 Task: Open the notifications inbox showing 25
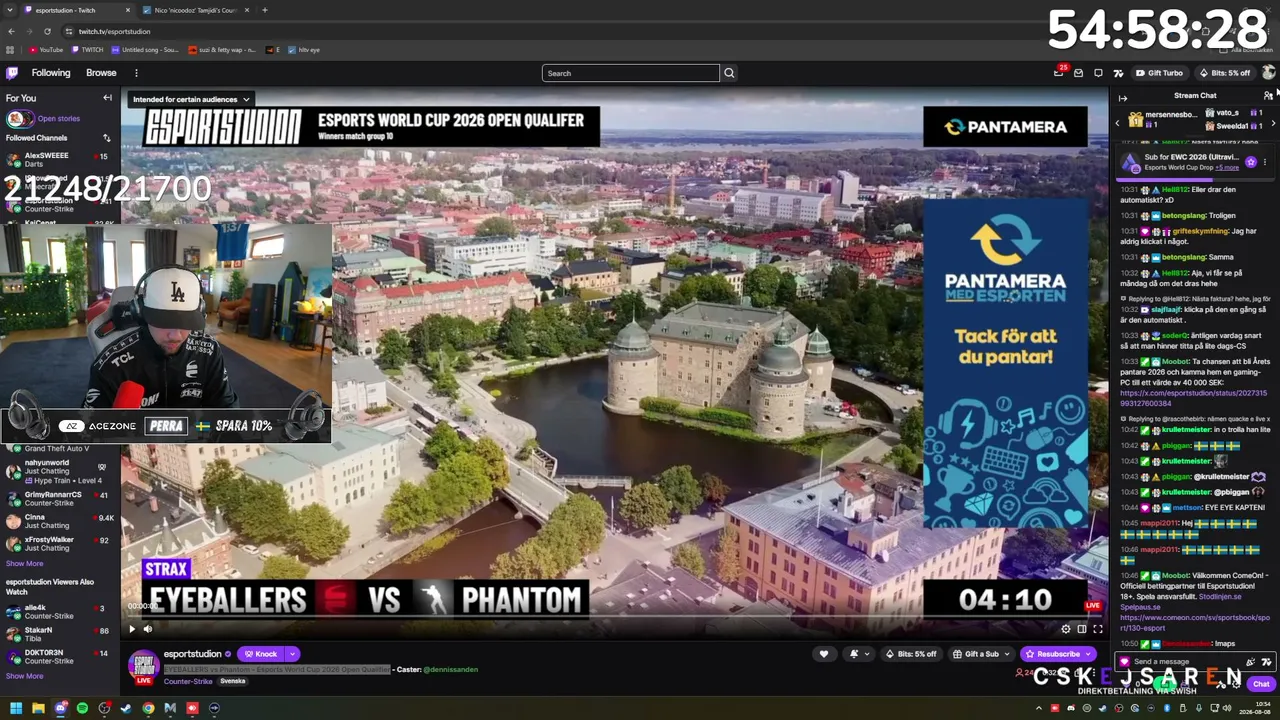point(1058,72)
